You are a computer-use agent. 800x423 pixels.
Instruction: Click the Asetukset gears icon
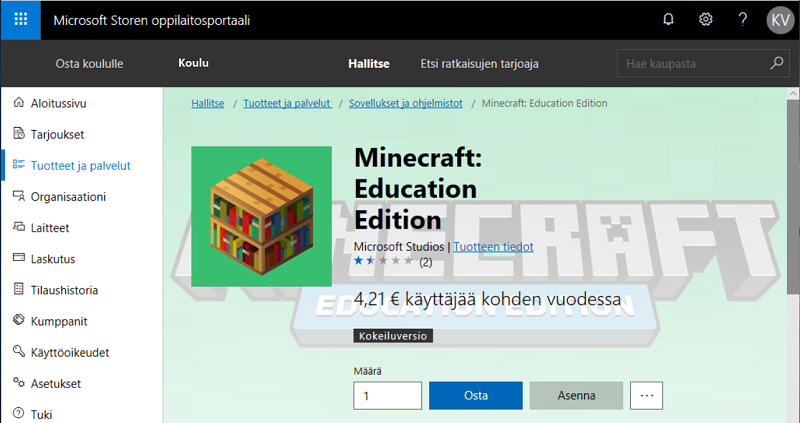click(x=19, y=383)
